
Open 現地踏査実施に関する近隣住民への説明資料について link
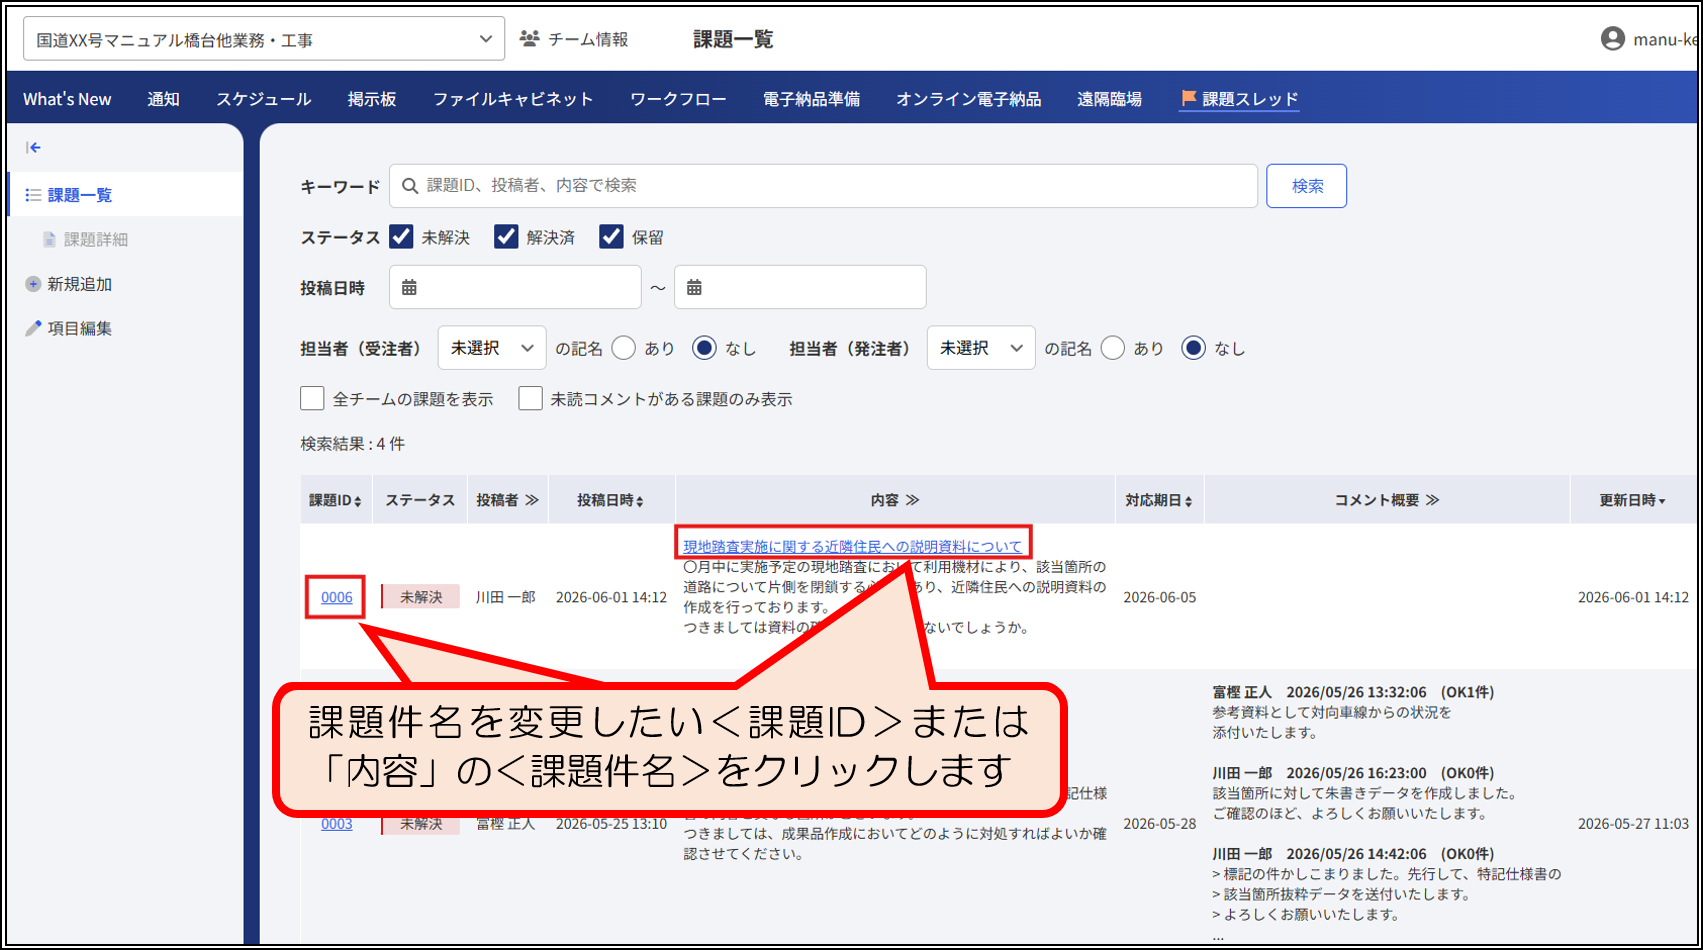tap(852, 546)
